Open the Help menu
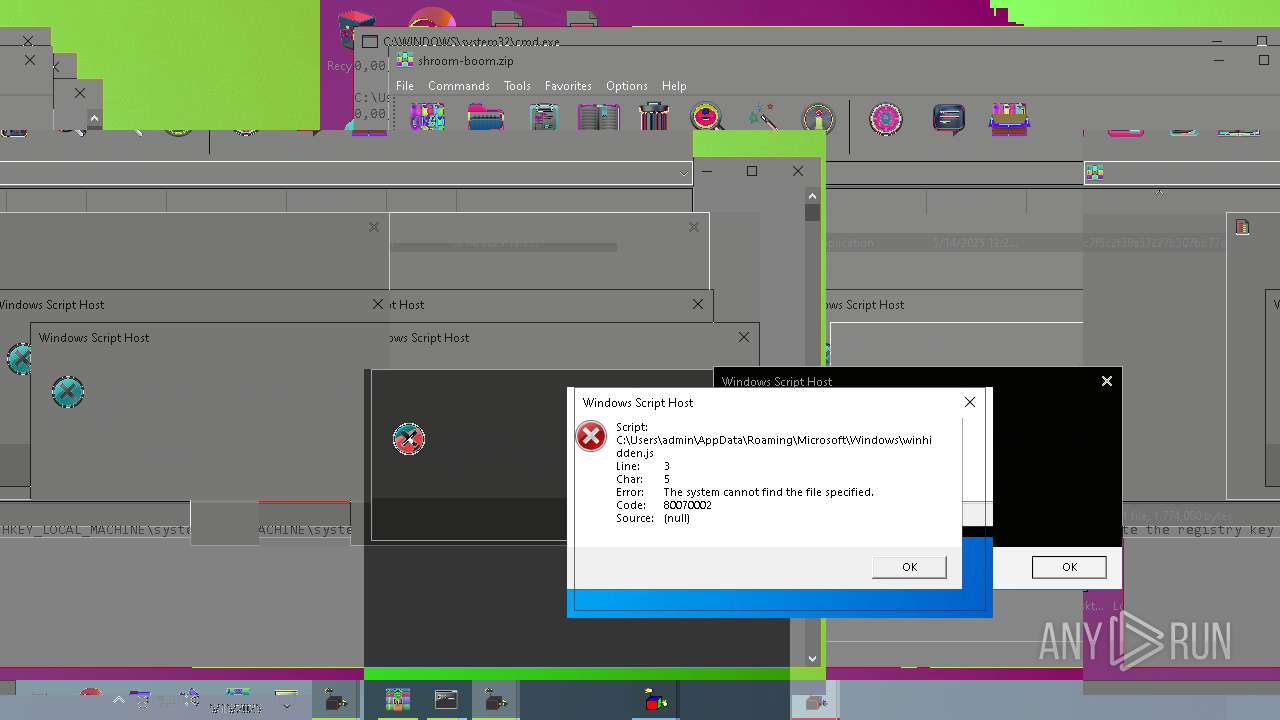This screenshot has width=1280, height=720. pyautogui.click(x=674, y=86)
